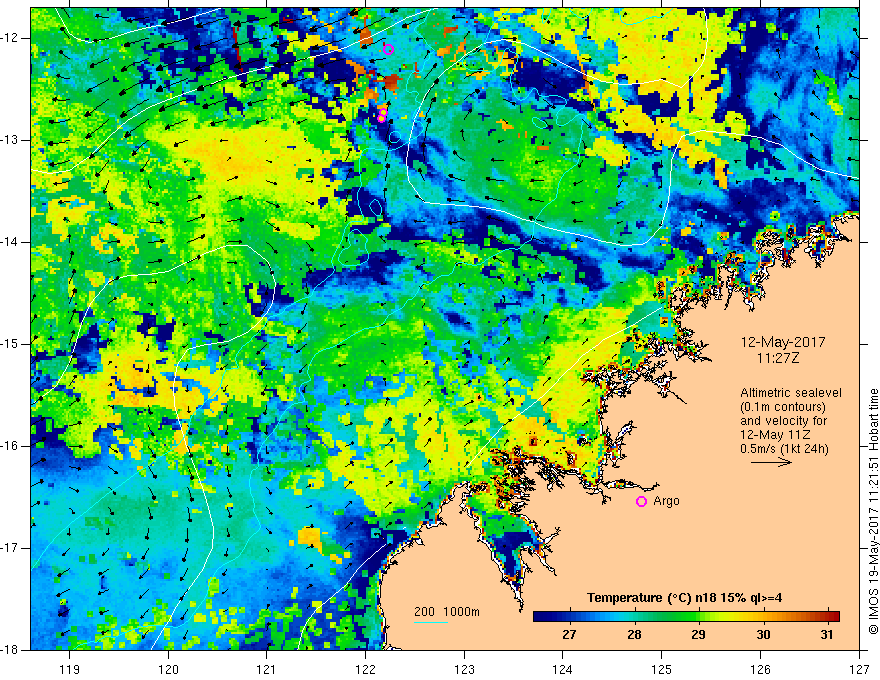Click the '127' longitude axis label
Viewport: 880px width, 680px height.
pos(859,669)
